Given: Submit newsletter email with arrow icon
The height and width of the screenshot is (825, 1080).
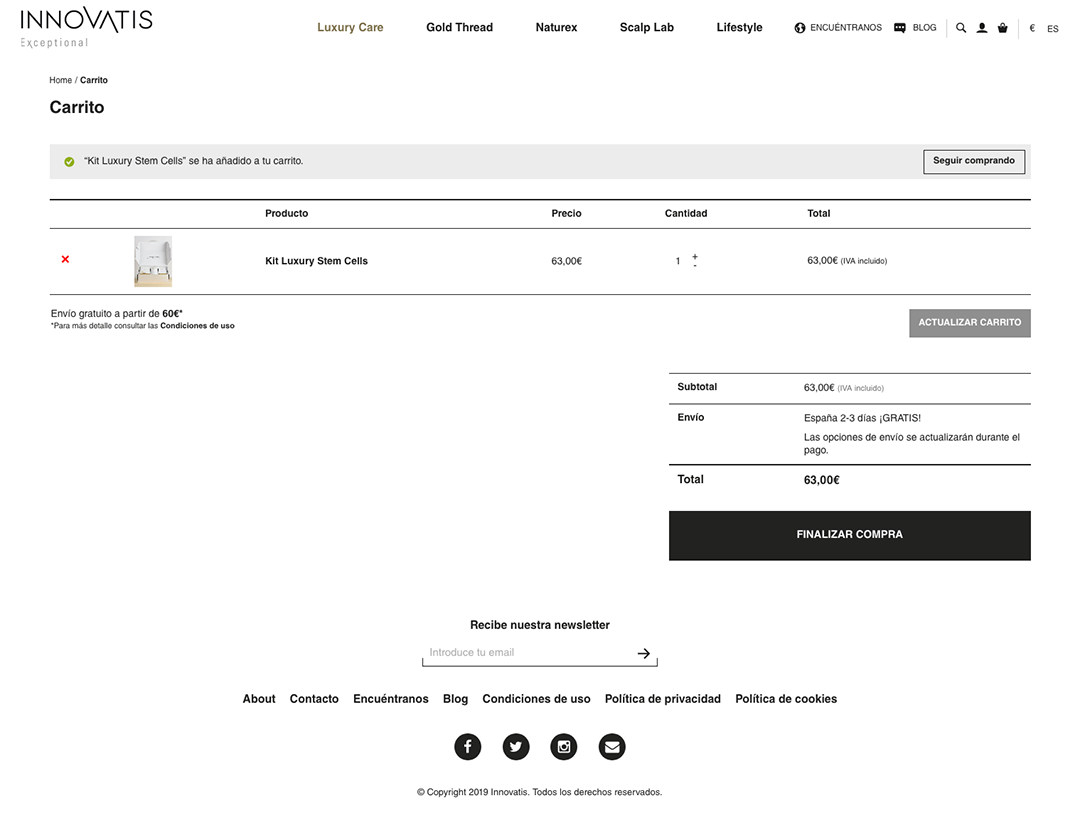Looking at the screenshot, I should pos(644,653).
